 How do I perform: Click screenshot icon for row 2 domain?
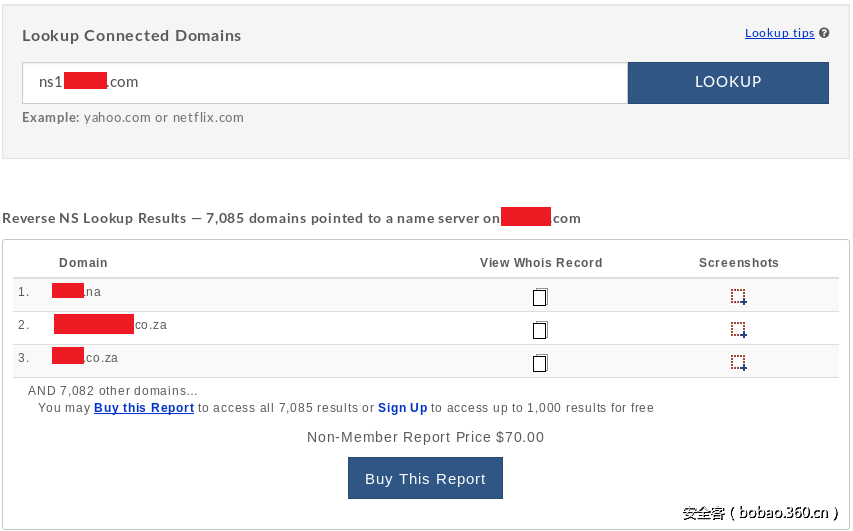point(738,329)
